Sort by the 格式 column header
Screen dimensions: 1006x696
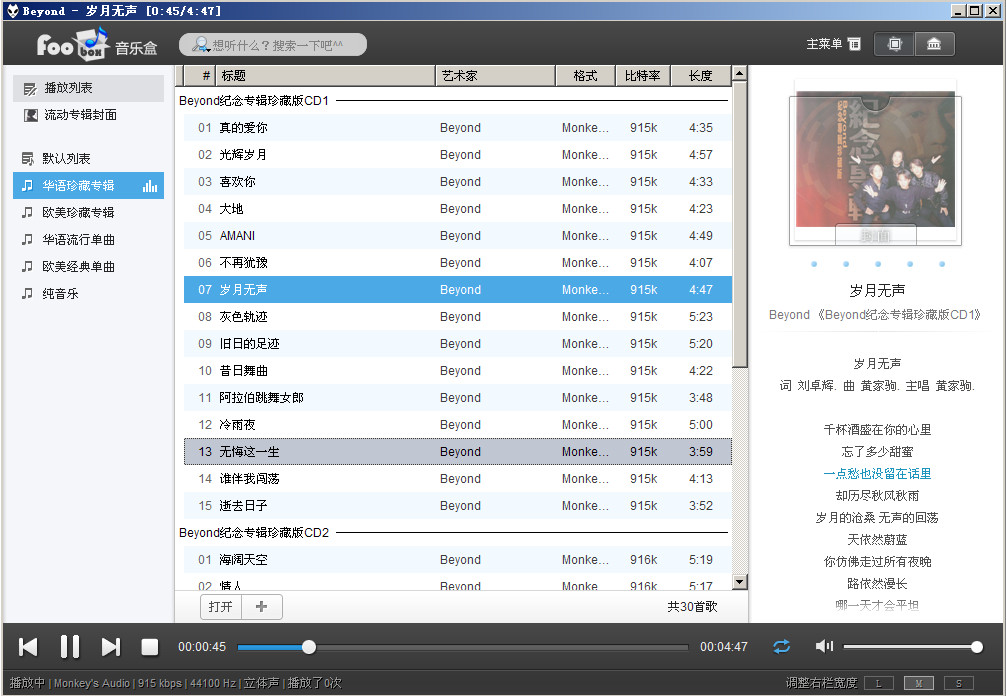click(x=585, y=76)
